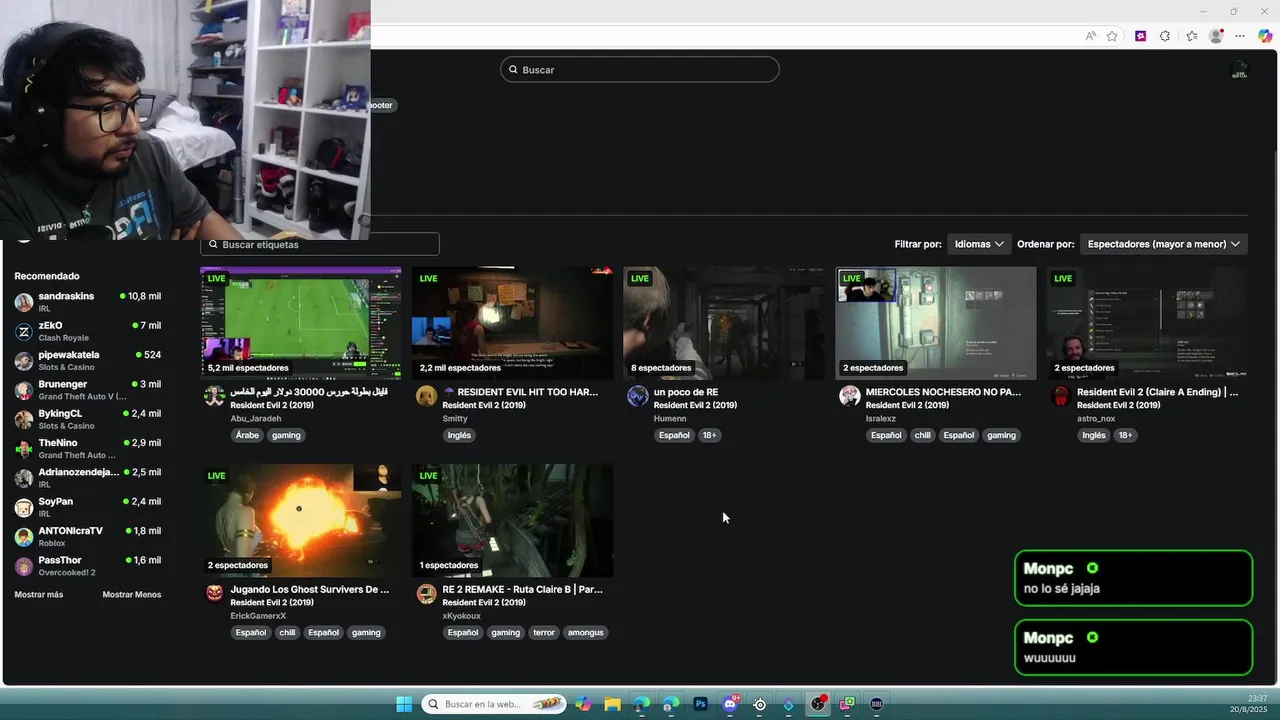This screenshot has width=1280, height=720.
Task: Open BykingCL in Recomendado list
Action: point(88,419)
